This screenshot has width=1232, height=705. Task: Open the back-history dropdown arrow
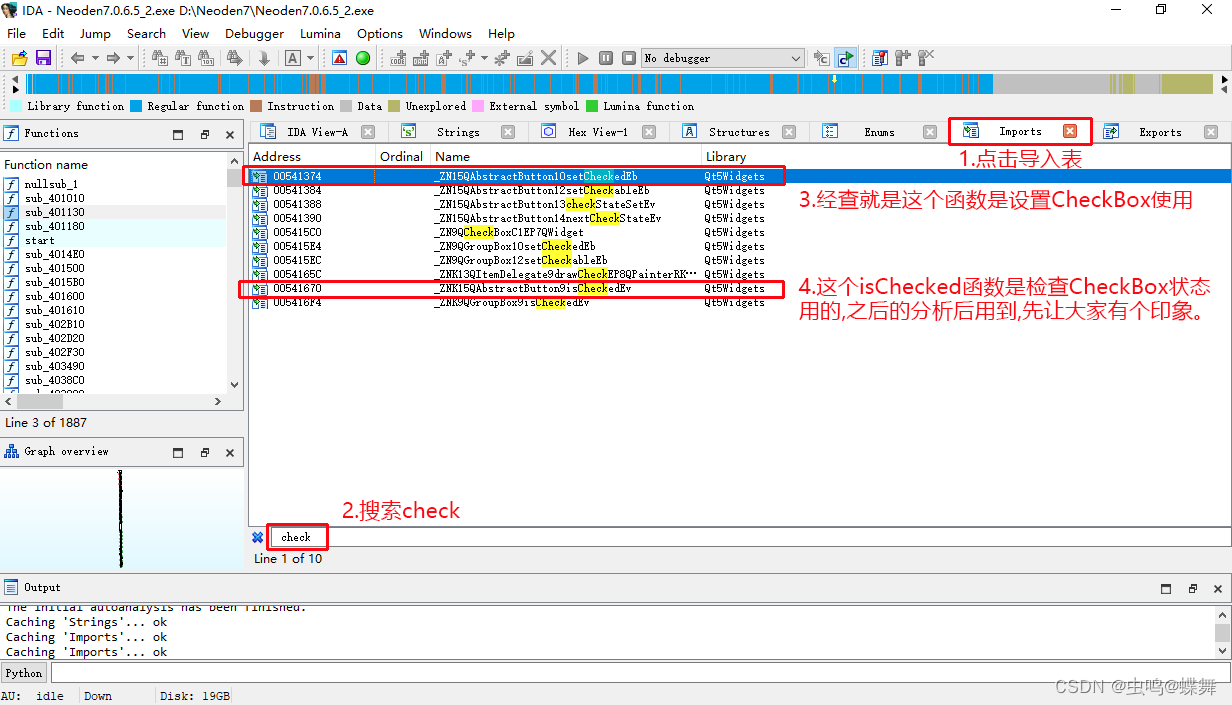tap(95, 58)
